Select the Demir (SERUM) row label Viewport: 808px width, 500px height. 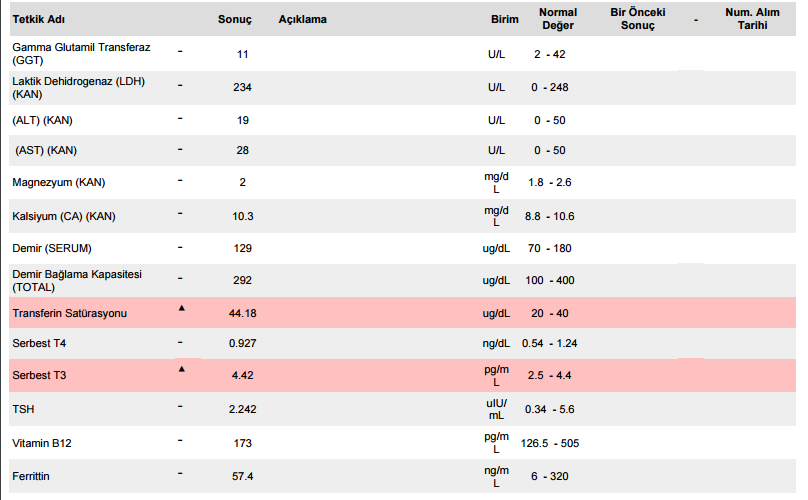[x=52, y=248]
